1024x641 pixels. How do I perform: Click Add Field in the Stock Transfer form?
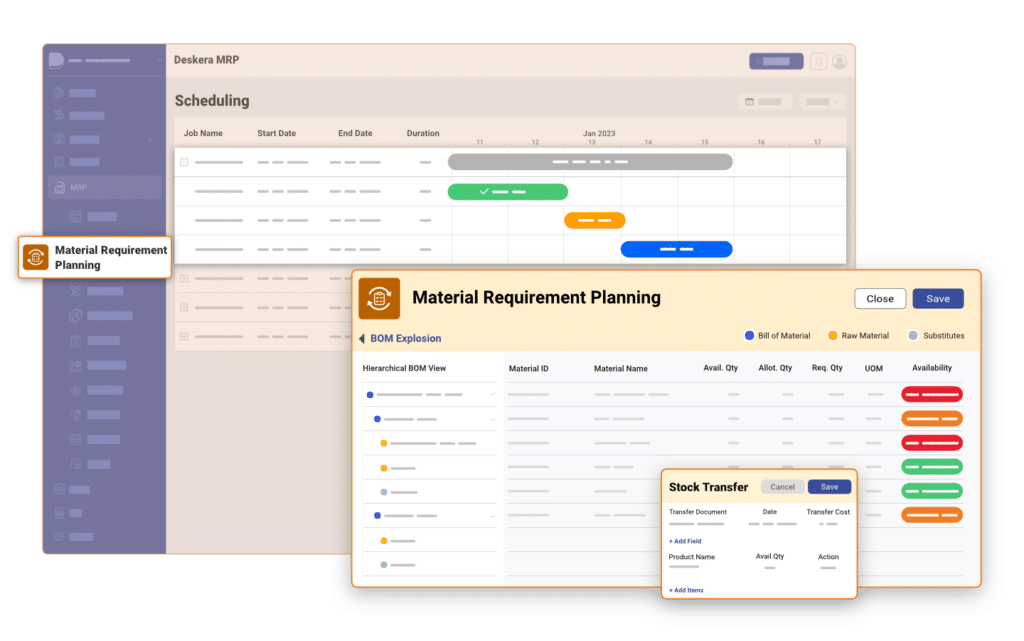tap(685, 541)
